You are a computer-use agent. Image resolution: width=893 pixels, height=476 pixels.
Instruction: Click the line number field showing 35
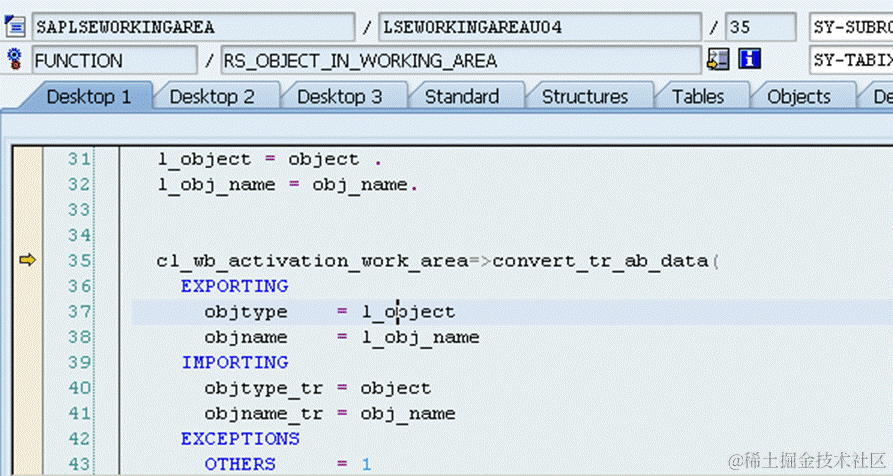(x=760, y=27)
